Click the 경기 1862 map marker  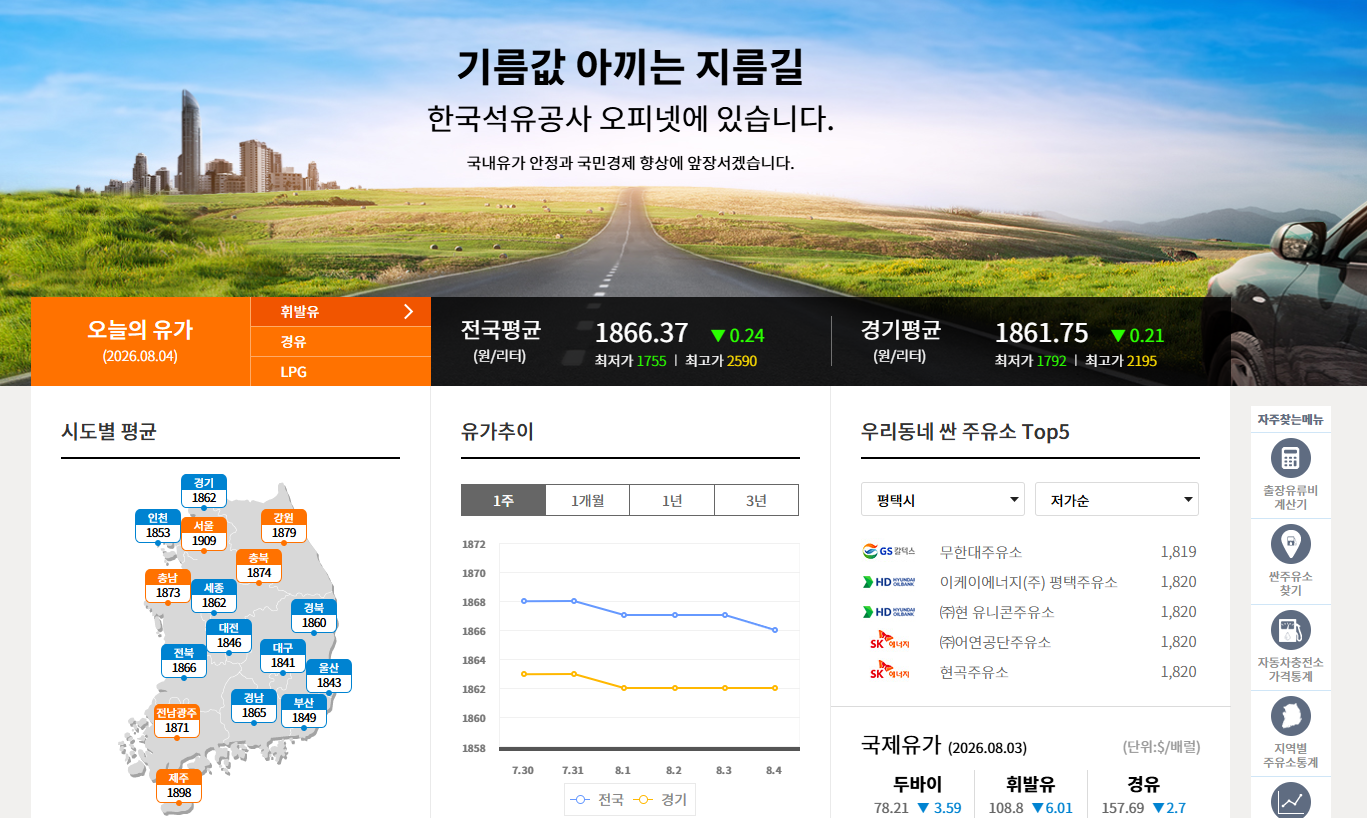point(204,491)
